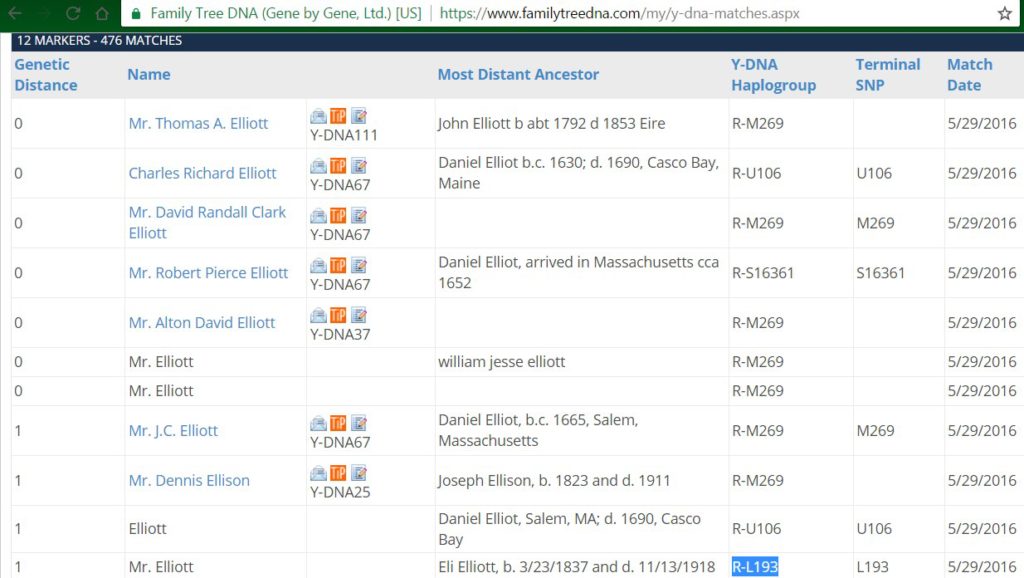Sort by Most Distant Ancestor column
Image resolution: width=1024 pixels, height=578 pixels.
[518, 74]
